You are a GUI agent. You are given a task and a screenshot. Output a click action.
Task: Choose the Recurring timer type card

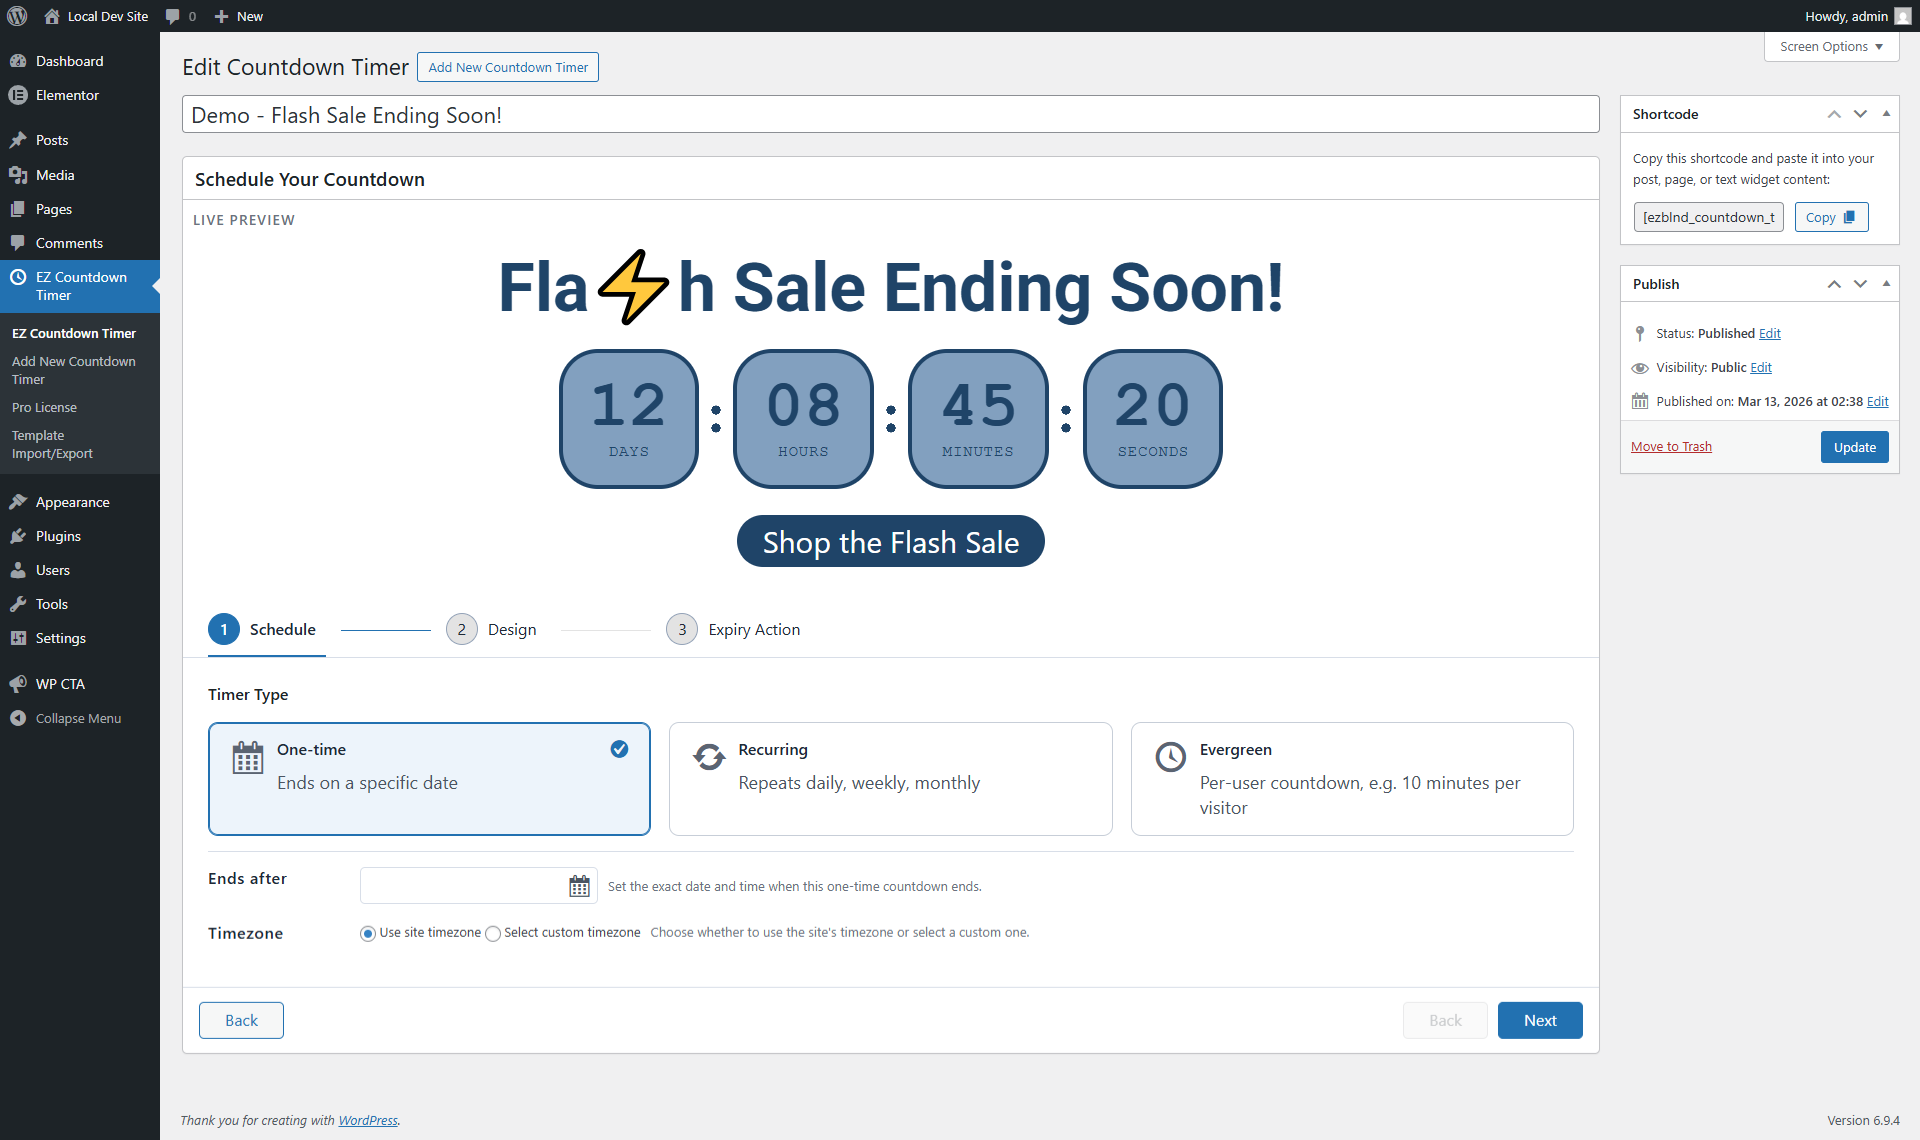[x=890, y=778]
